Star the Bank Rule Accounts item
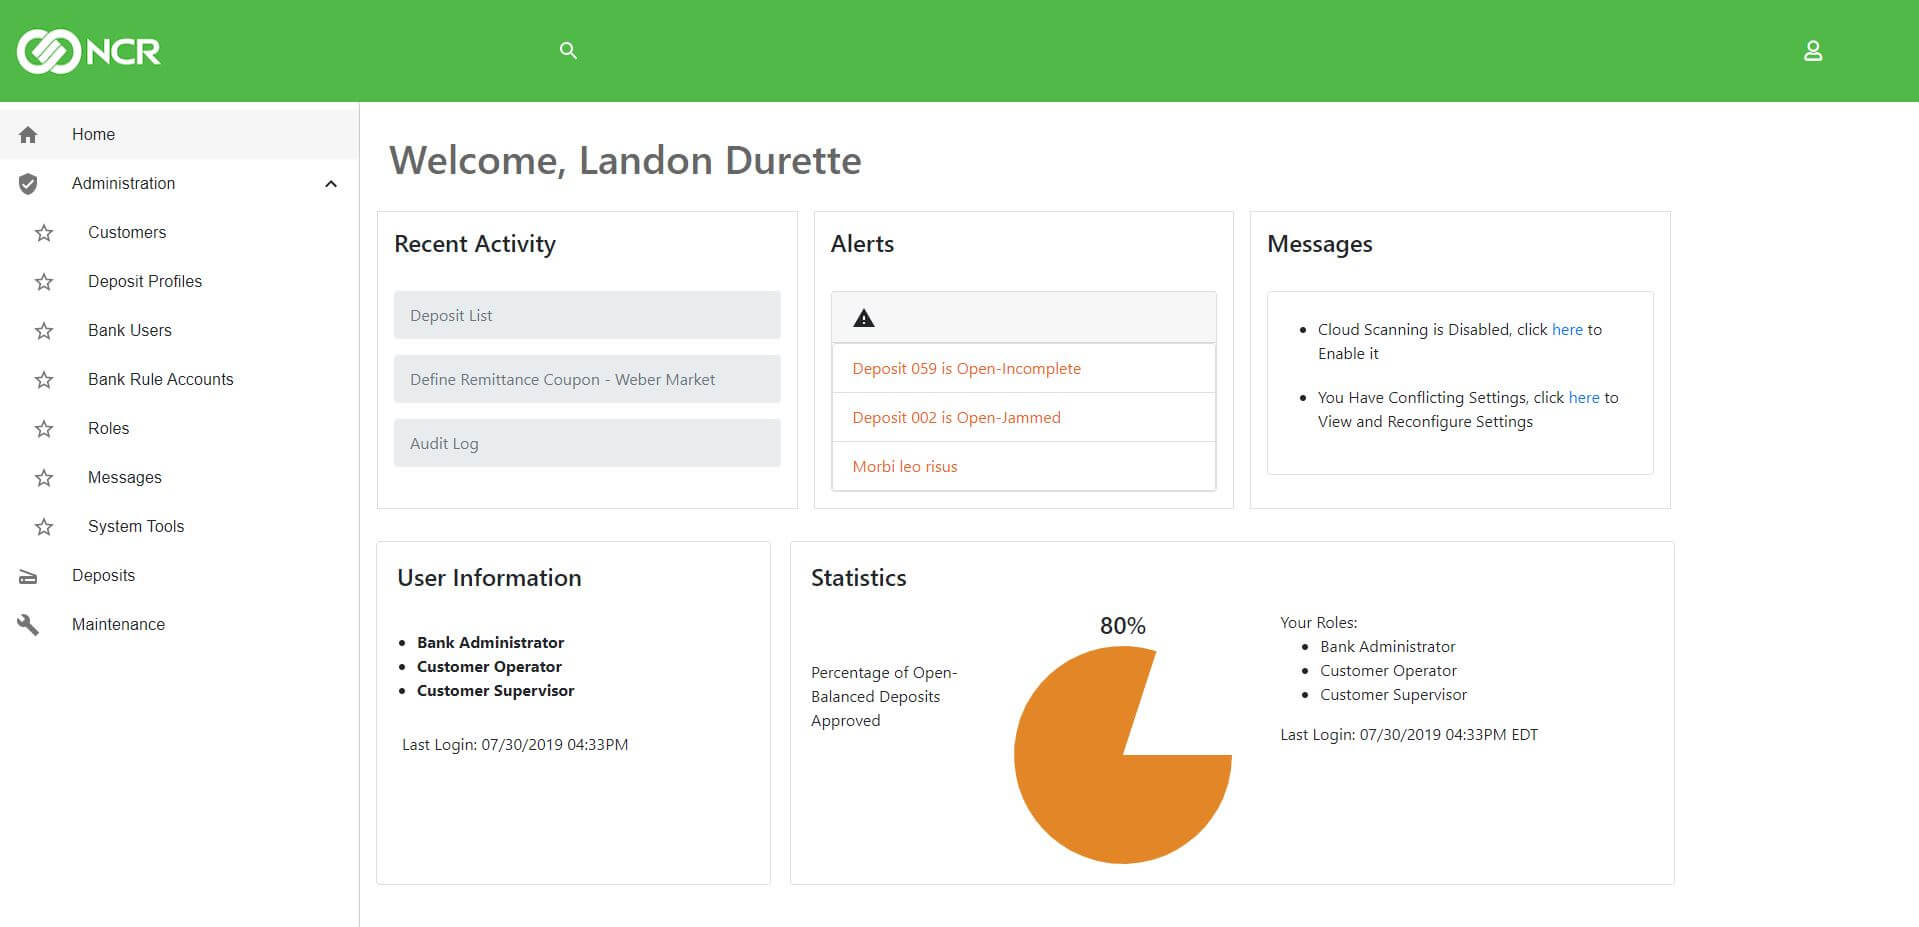This screenshot has width=1919, height=927. pyautogui.click(x=44, y=380)
